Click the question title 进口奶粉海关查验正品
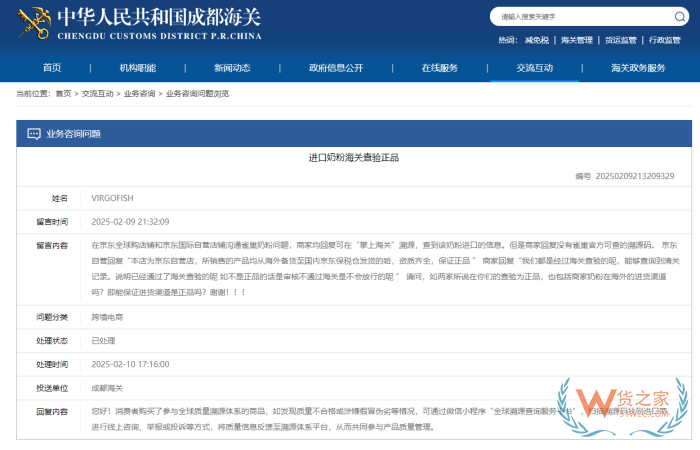700x450 pixels. tap(354, 158)
